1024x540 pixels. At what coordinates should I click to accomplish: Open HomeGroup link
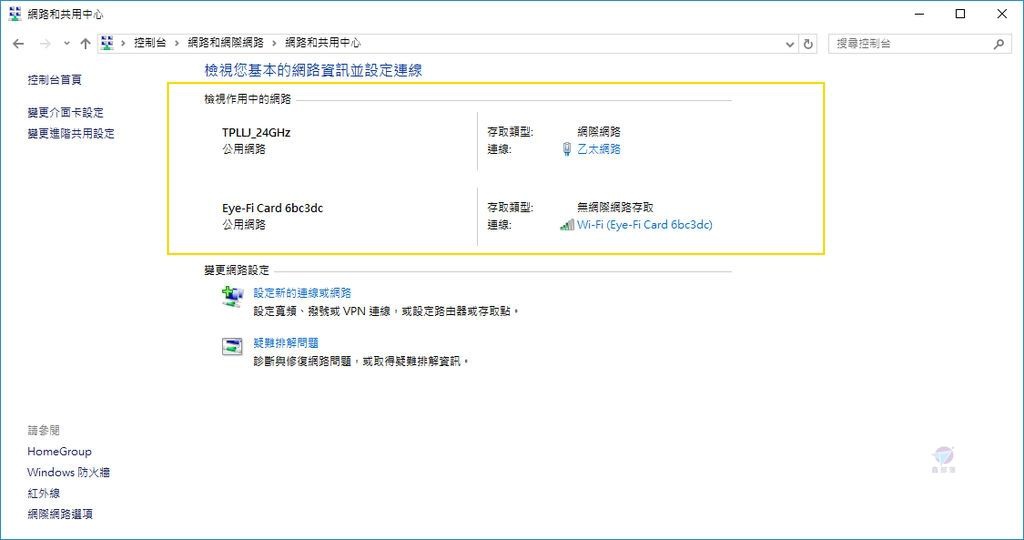pos(59,451)
